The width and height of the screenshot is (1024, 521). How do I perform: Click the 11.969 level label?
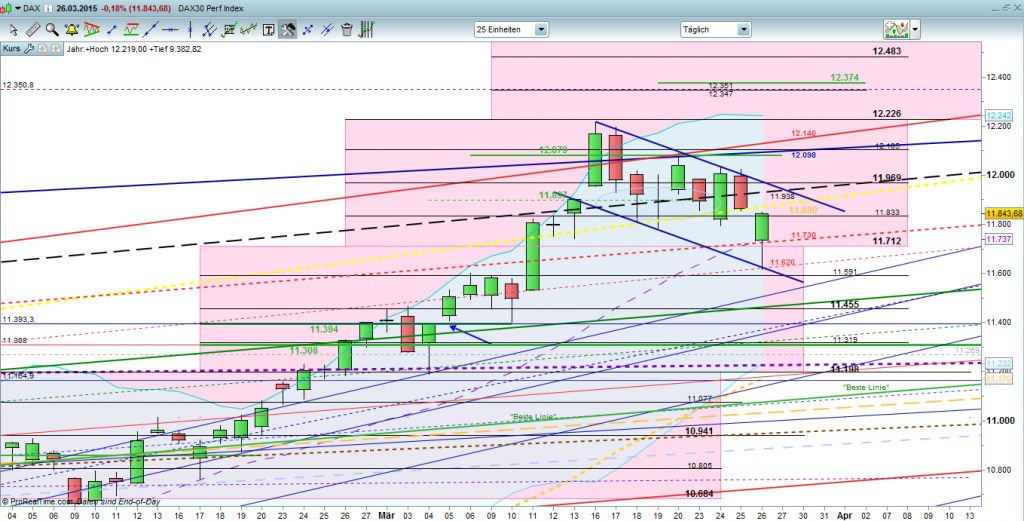pos(886,178)
